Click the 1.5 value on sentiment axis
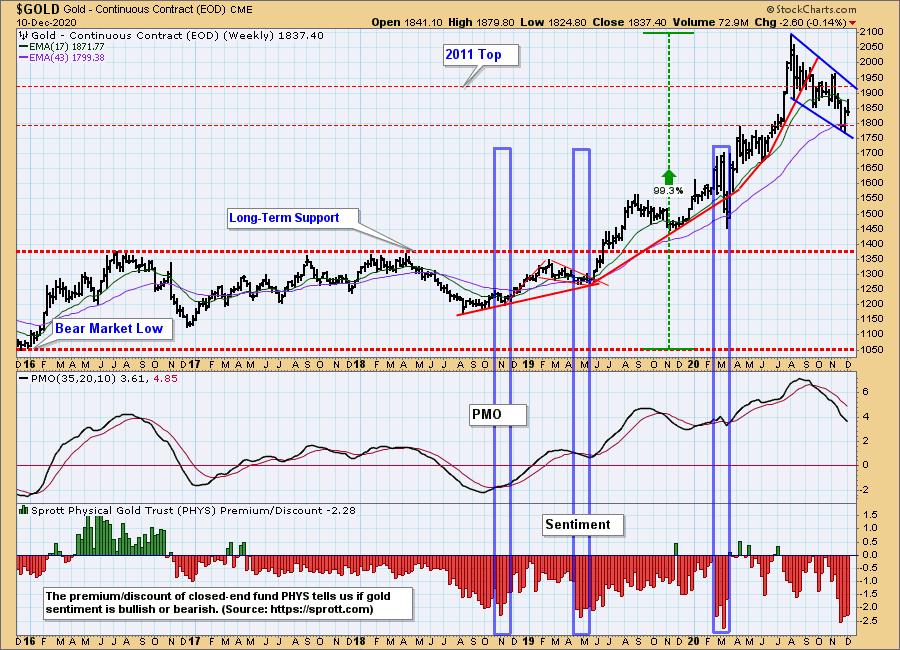 click(x=870, y=515)
